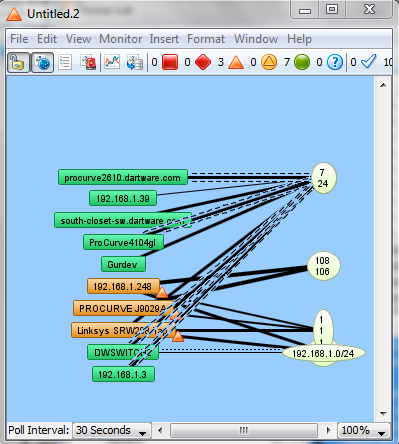This screenshot has width=399, height=444.
Task: Click the blue question mark unknown icon
Action: [x=335, y=62]
